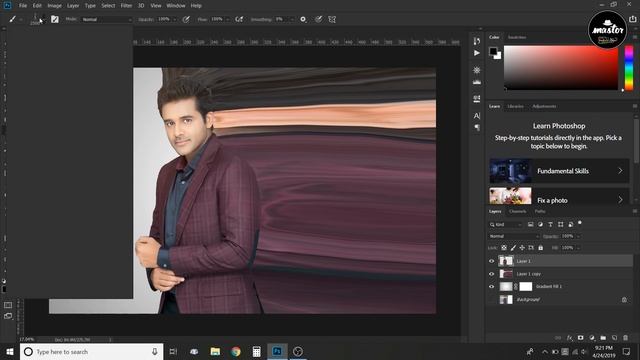The width and height of the screenshot is (640, 360).
Task: Open the layer Fill dropdown arrow
Action: [x=578, y=248]
